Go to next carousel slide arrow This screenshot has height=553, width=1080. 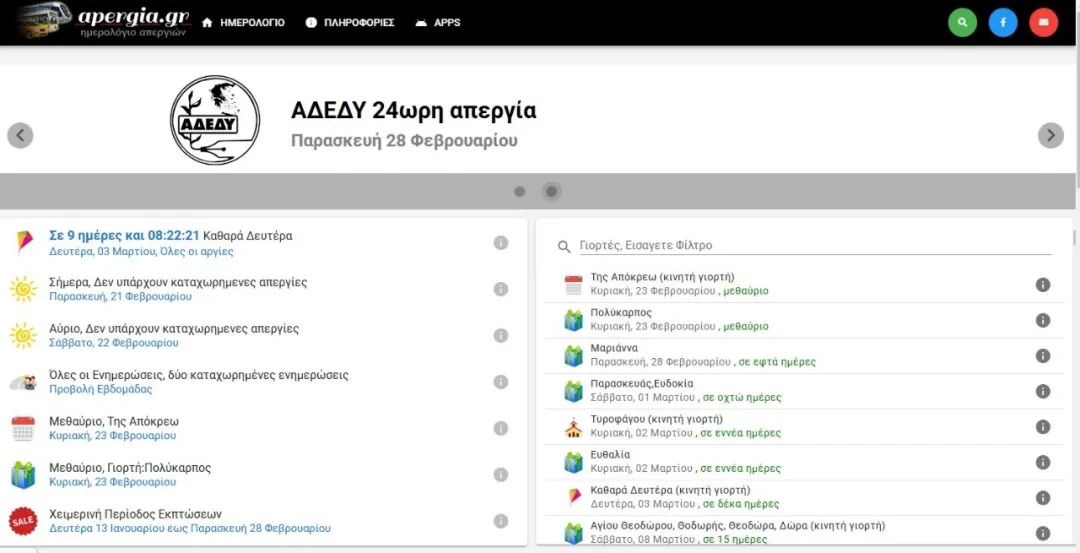coord(1050,135)
